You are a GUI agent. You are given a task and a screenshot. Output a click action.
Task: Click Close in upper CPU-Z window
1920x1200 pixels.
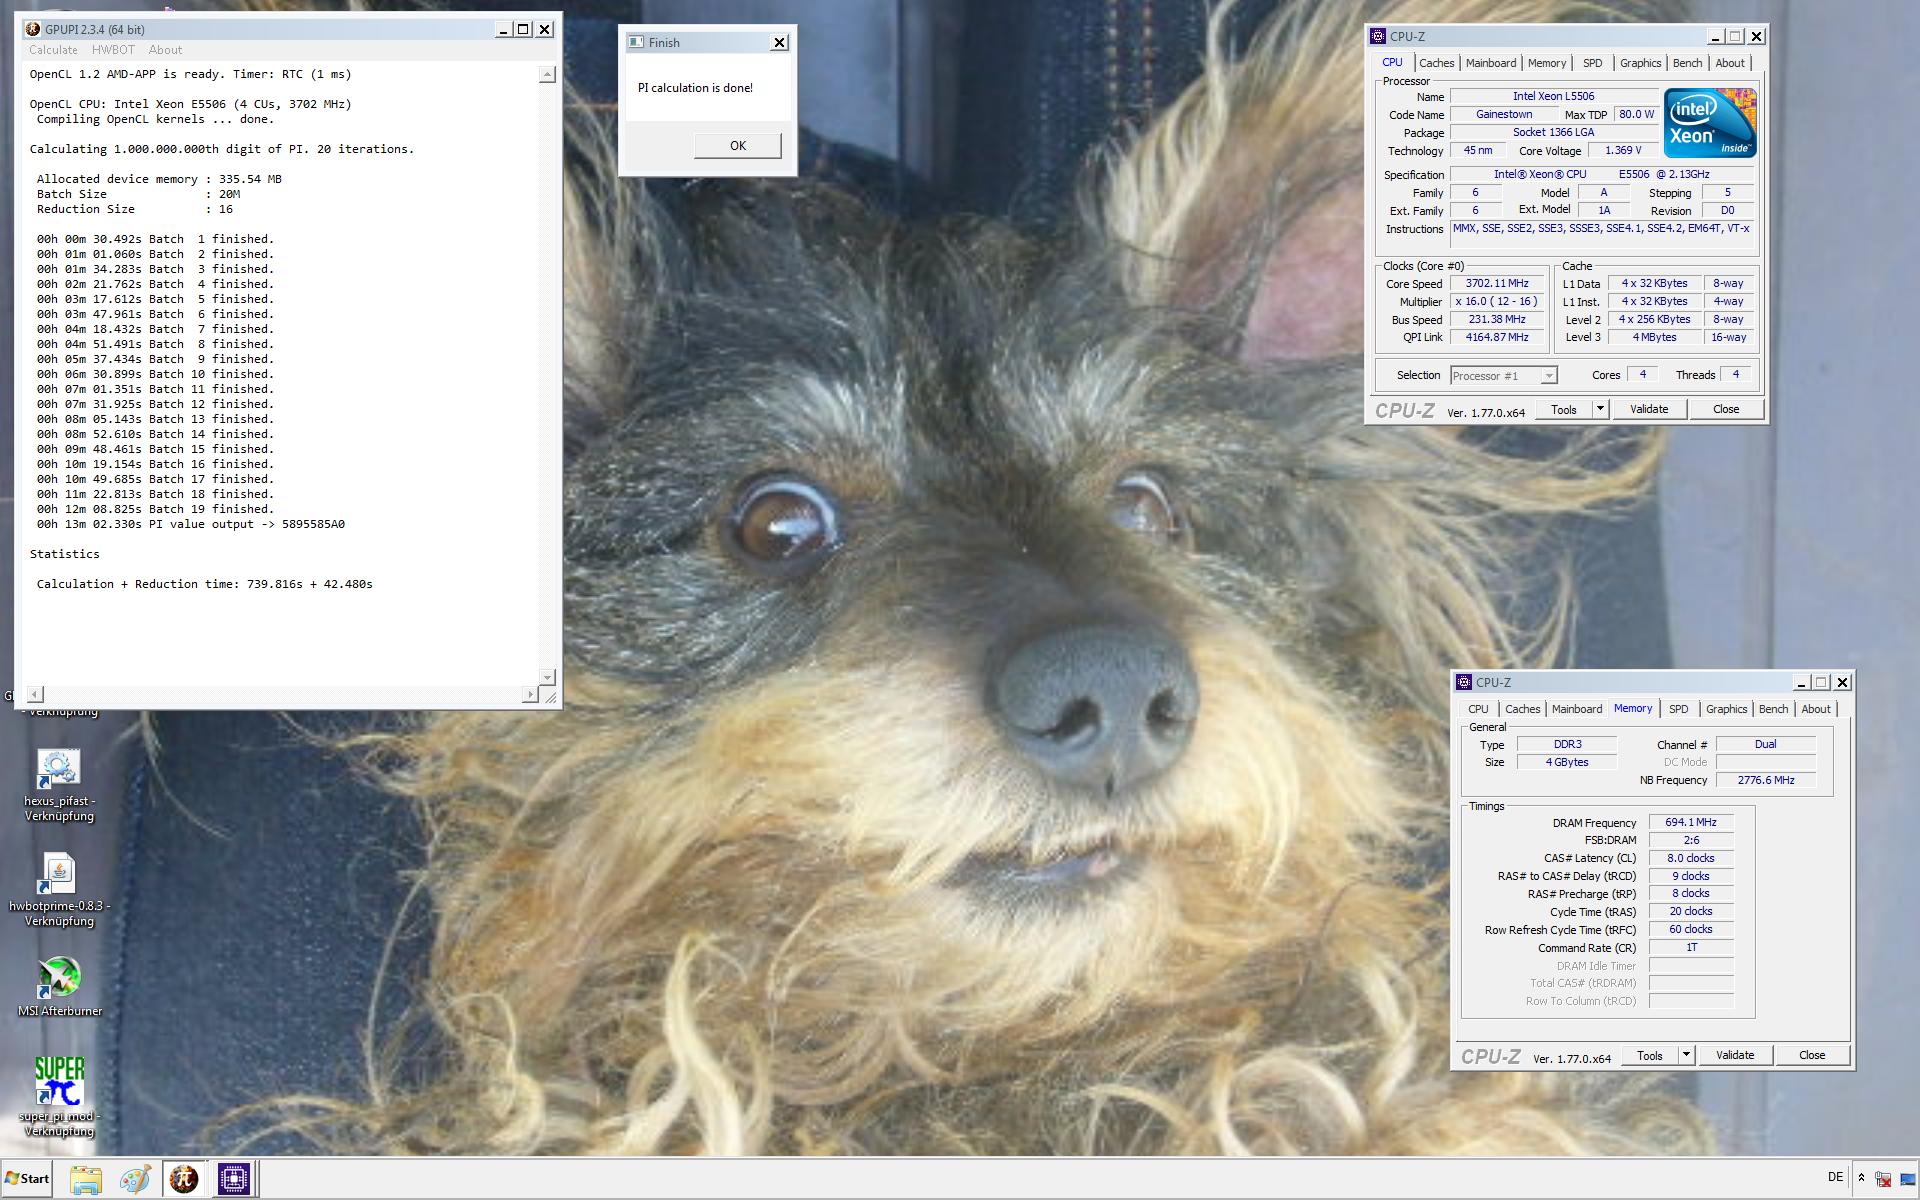pyautogui.click(x=1726, y=409)
